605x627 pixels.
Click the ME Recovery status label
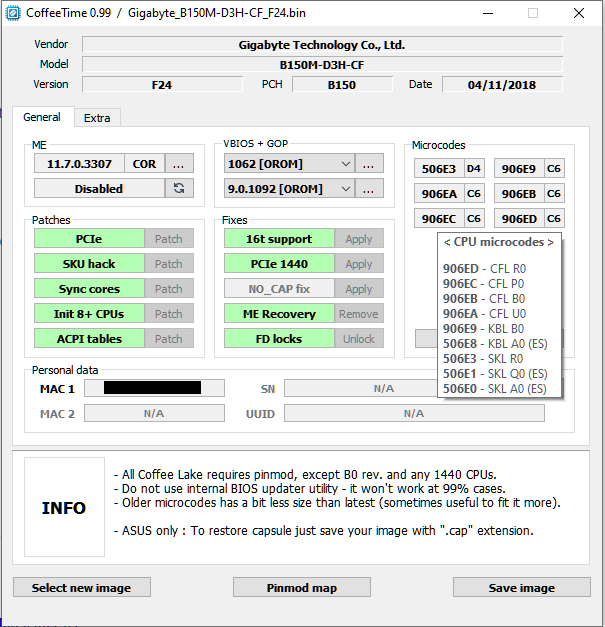[279, 314]
